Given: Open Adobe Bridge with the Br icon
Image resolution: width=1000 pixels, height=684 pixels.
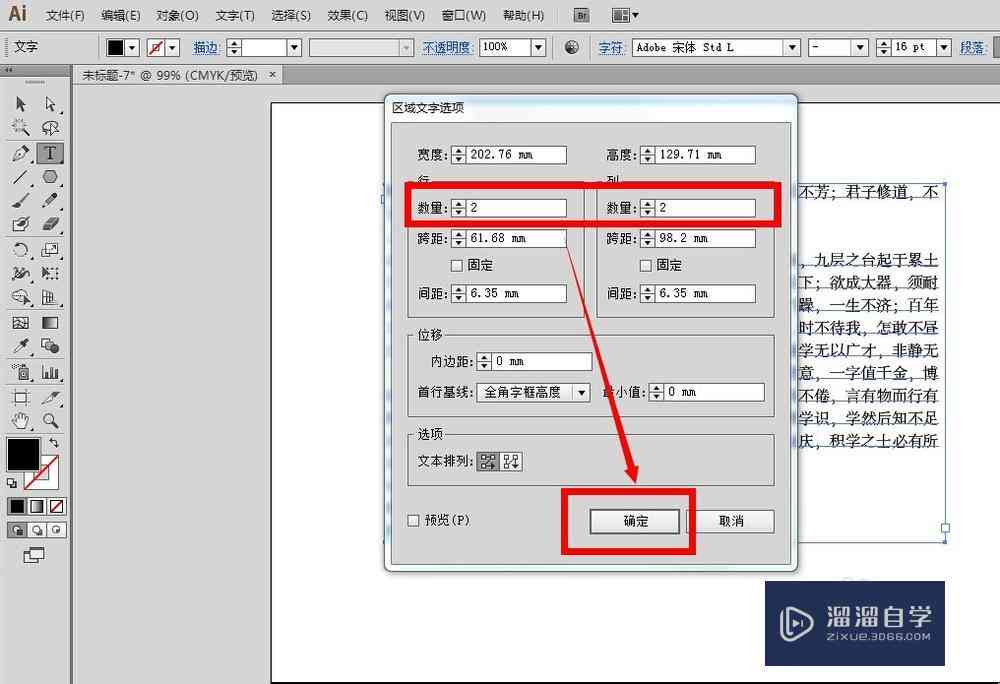Looking at the screenshot, I should point(581,15).
